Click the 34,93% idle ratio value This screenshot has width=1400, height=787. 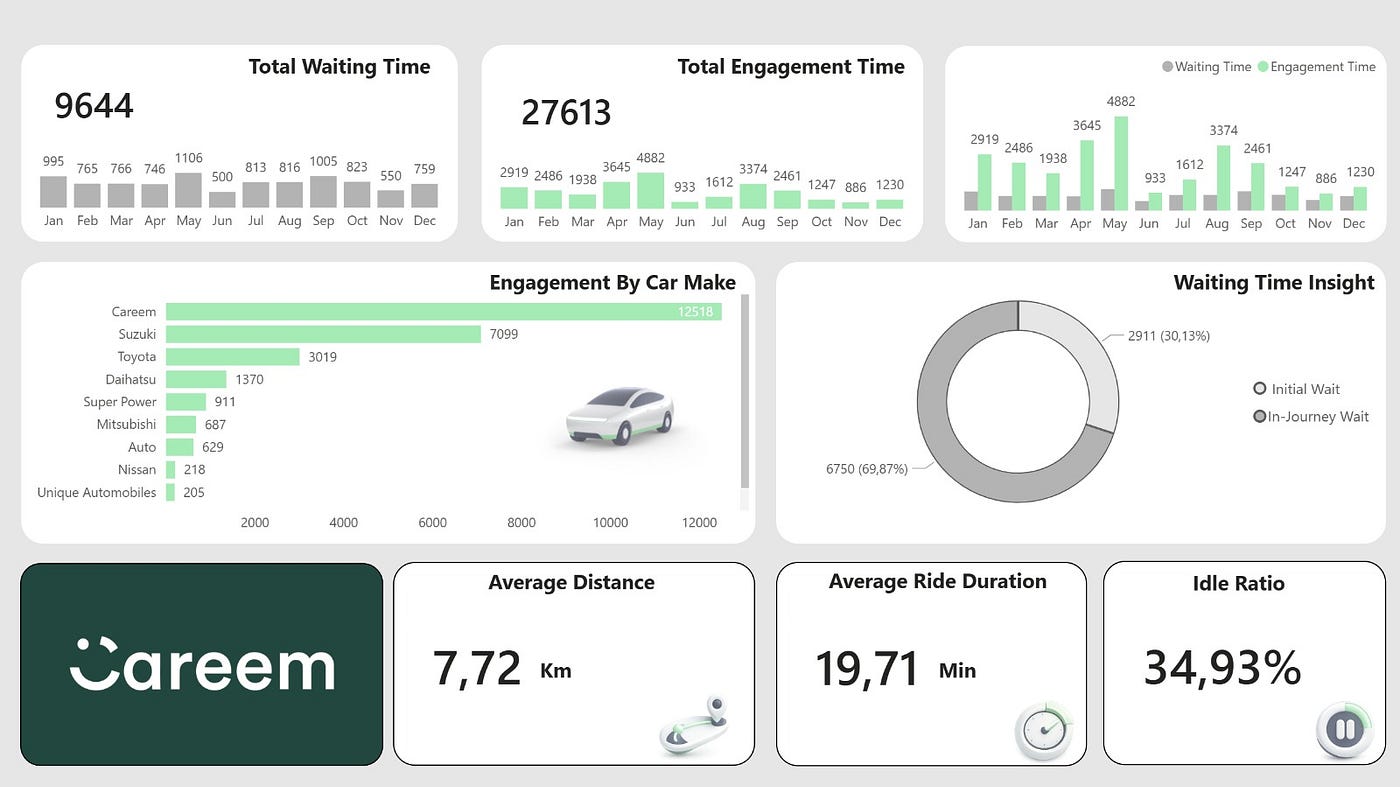1222,667
